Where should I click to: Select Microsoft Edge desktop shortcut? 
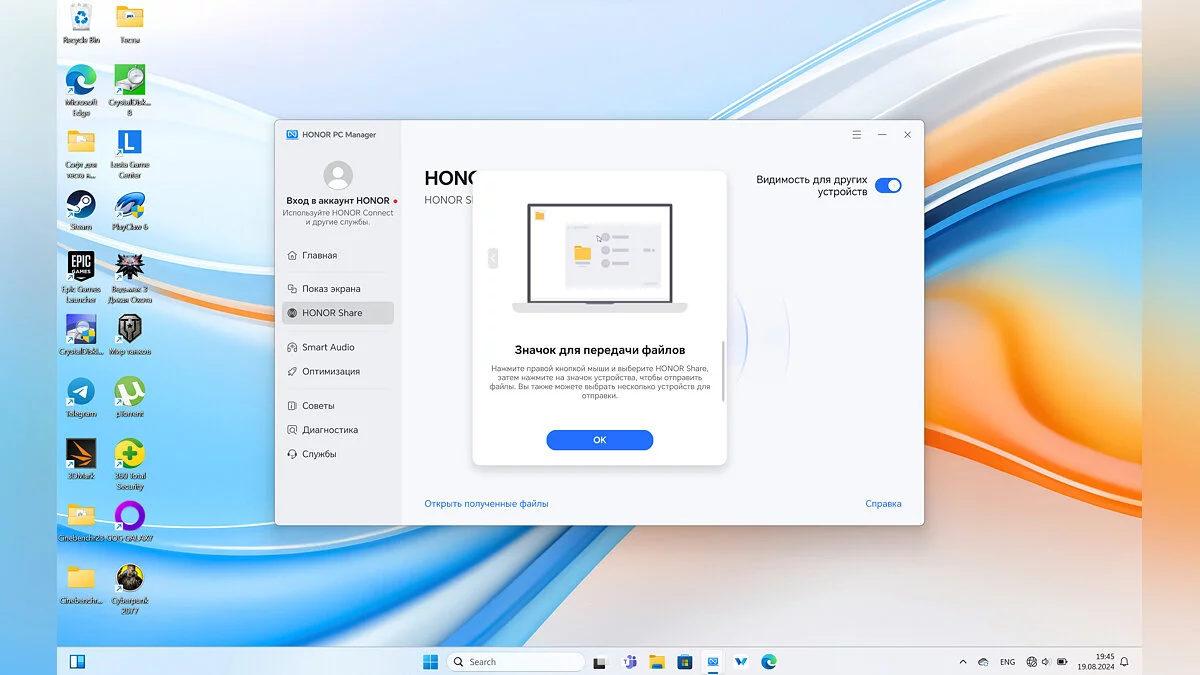pos(81,91)
